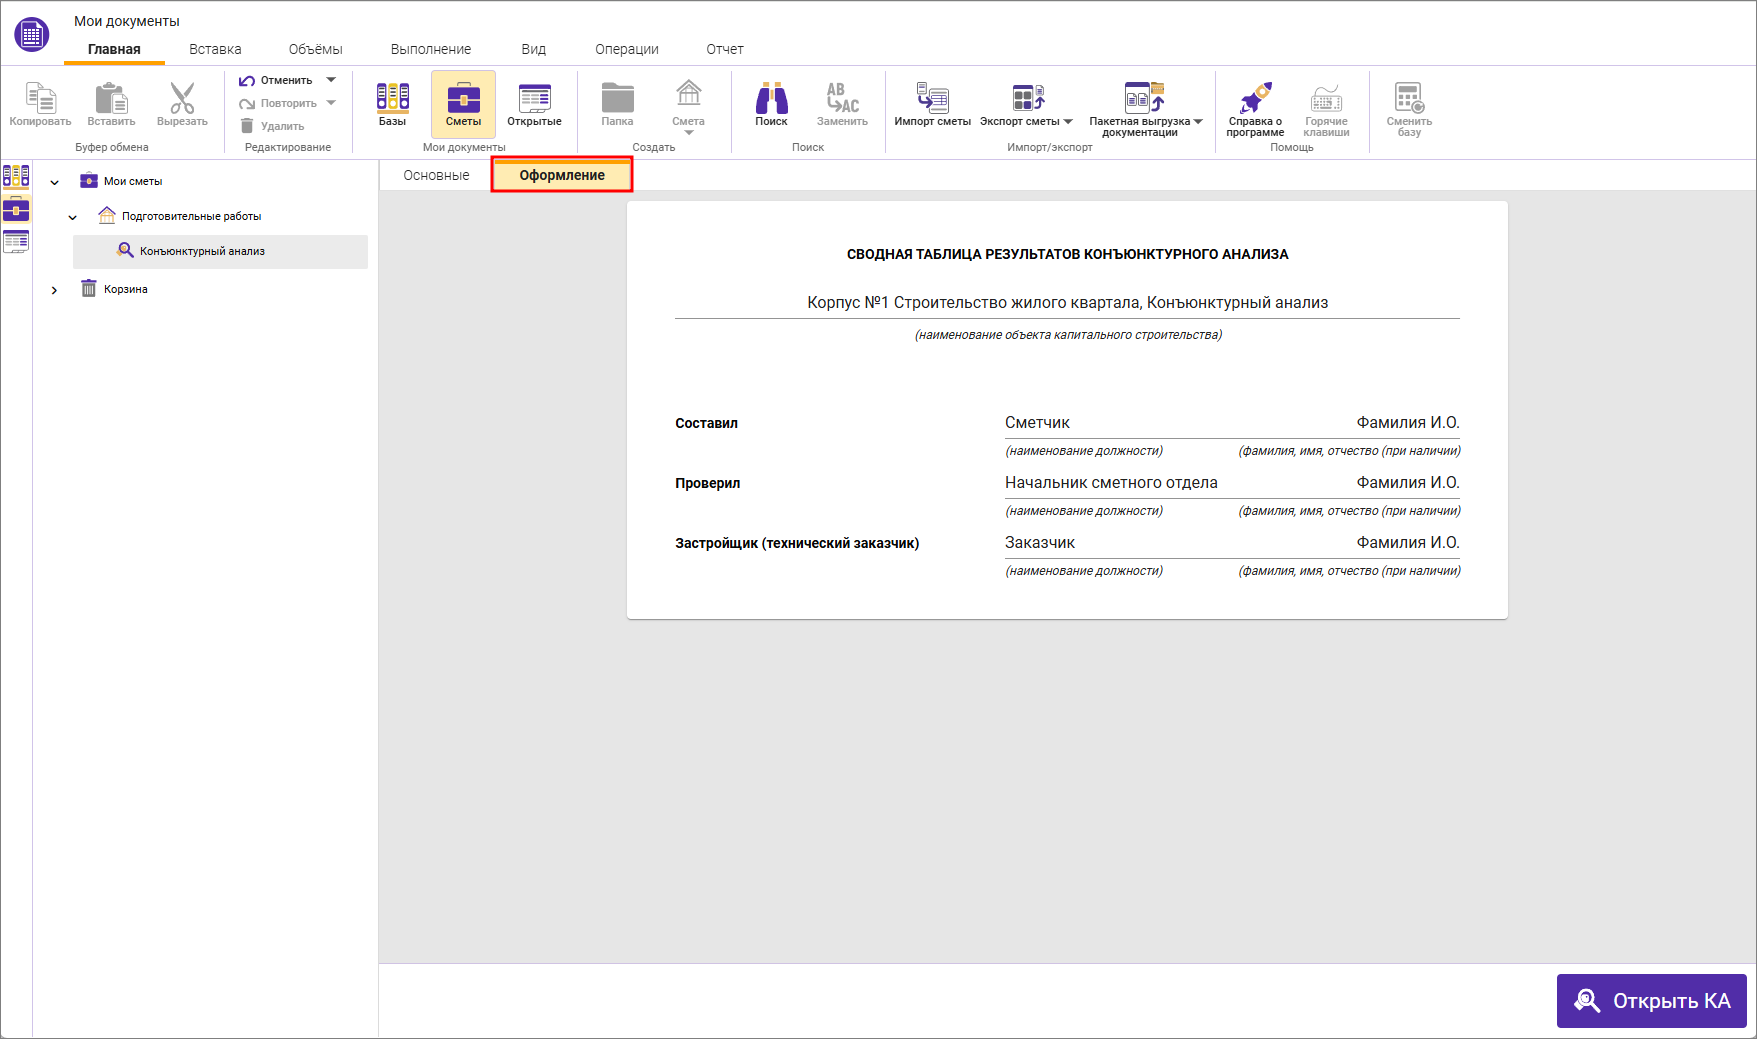Open the Отменить history dropdown arrow
This screenshot has width=1757, height=1039.
pos(331,80)
